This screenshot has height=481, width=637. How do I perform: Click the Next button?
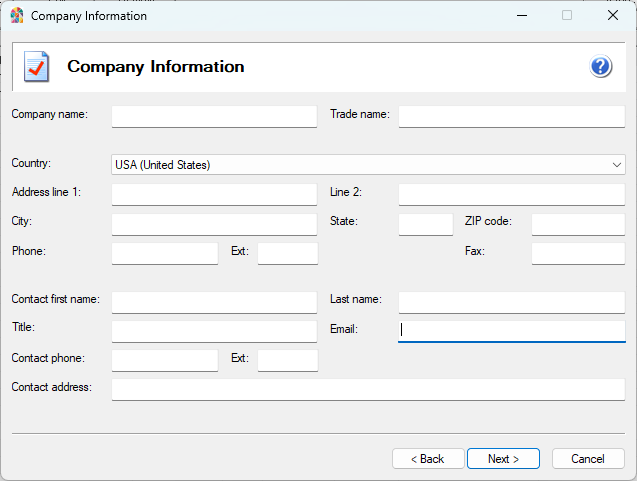pos(503,459)
